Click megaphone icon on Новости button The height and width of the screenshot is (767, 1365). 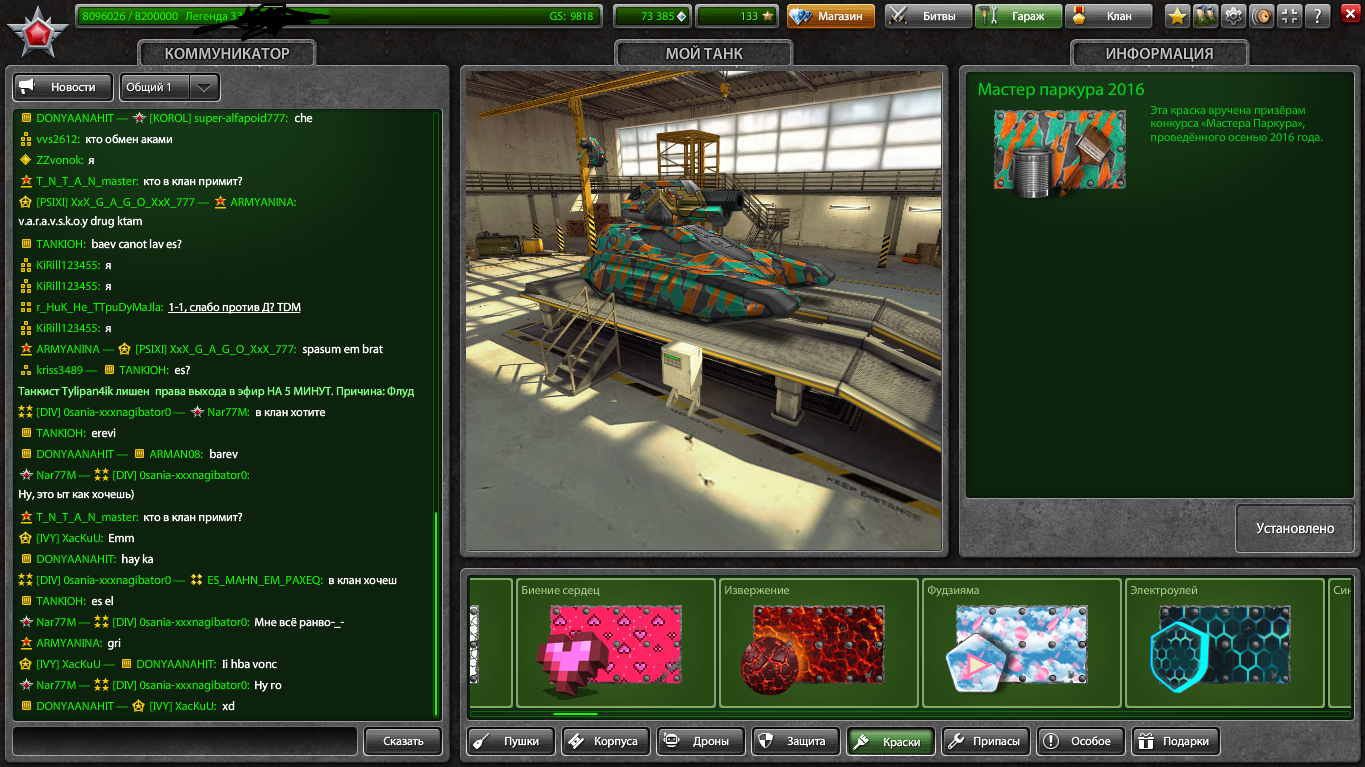pyautogui.click(x=28, y=87)
